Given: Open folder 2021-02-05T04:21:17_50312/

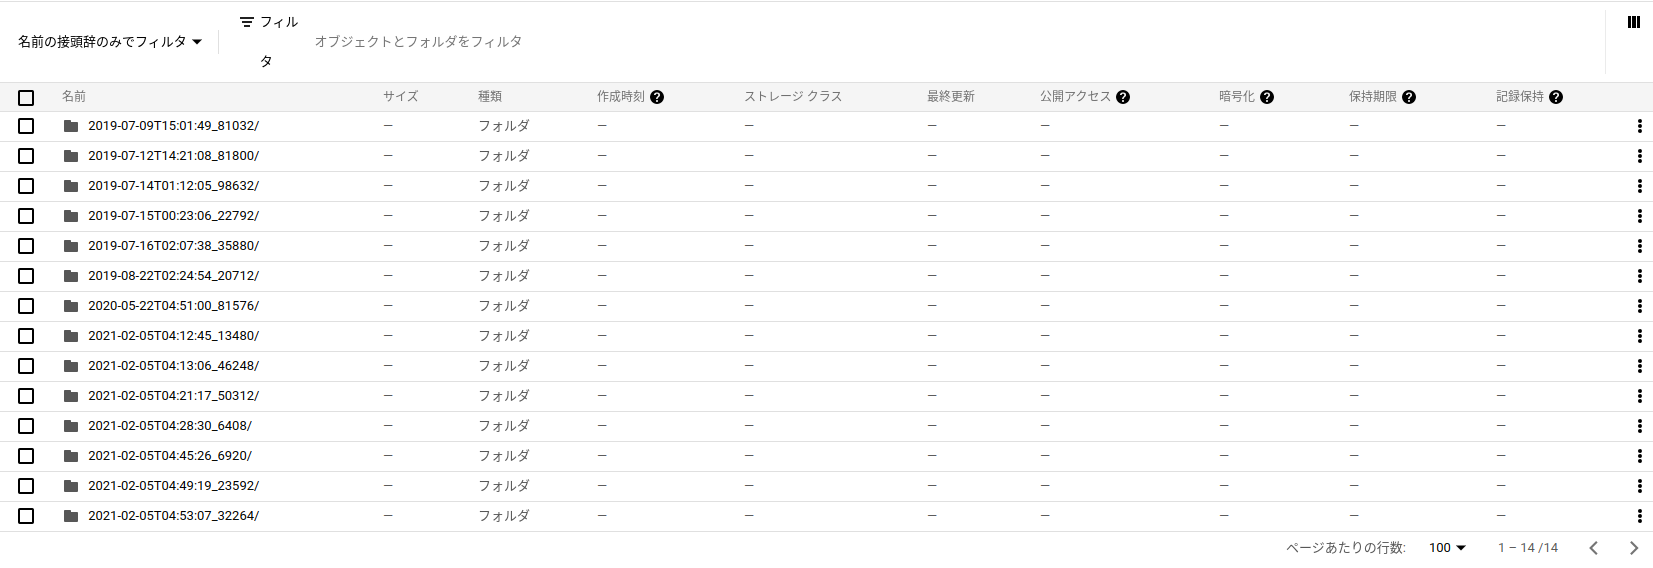Looking at the screenshot, I should 173,396.
